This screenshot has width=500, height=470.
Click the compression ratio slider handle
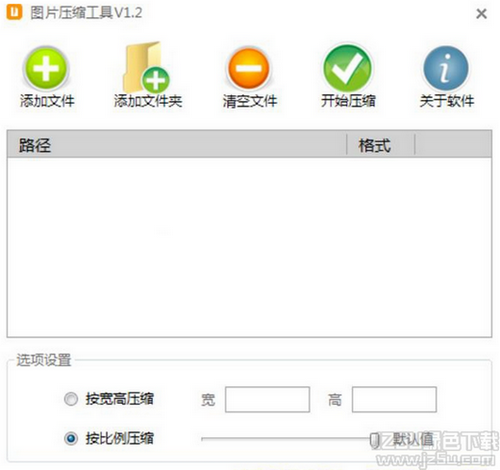click(x=375, y=440)
